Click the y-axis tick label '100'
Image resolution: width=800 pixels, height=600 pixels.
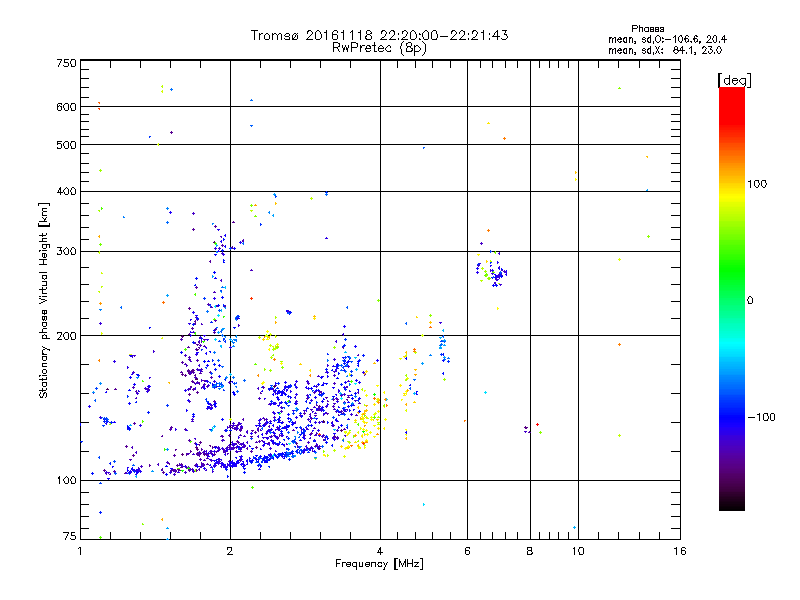[66, 481]
